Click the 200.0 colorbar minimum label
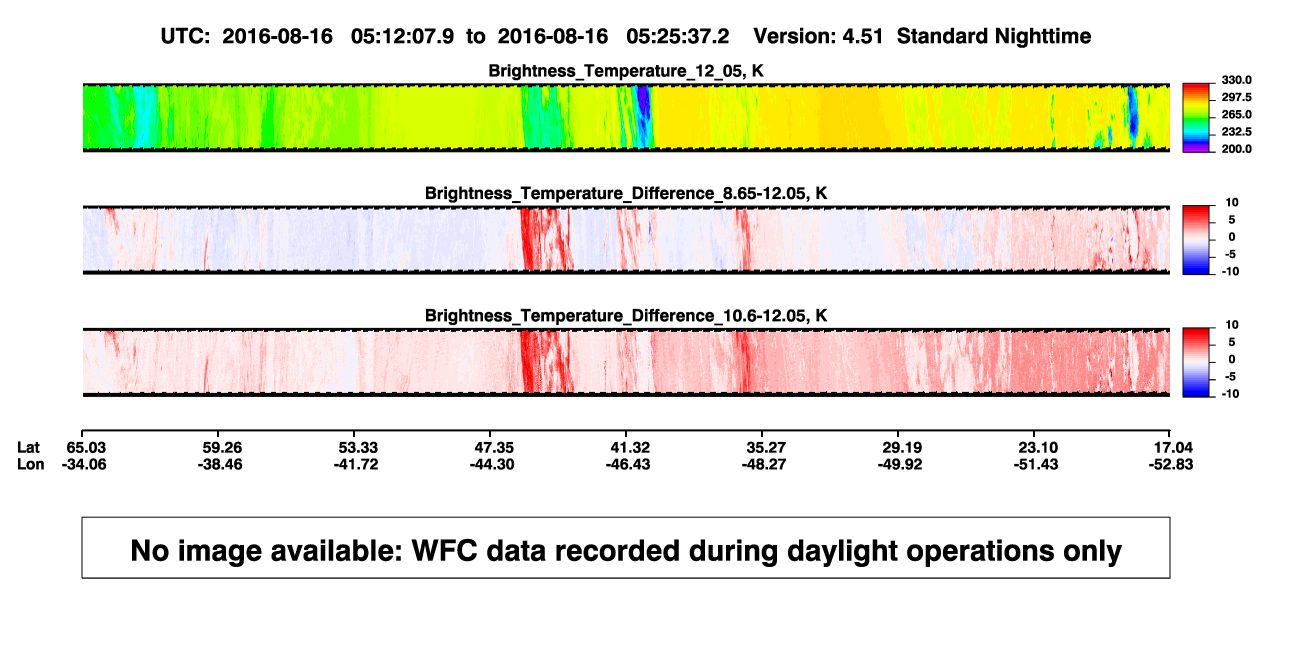This screenshot has height=667, width=1300. click(x=1235, y=148)
